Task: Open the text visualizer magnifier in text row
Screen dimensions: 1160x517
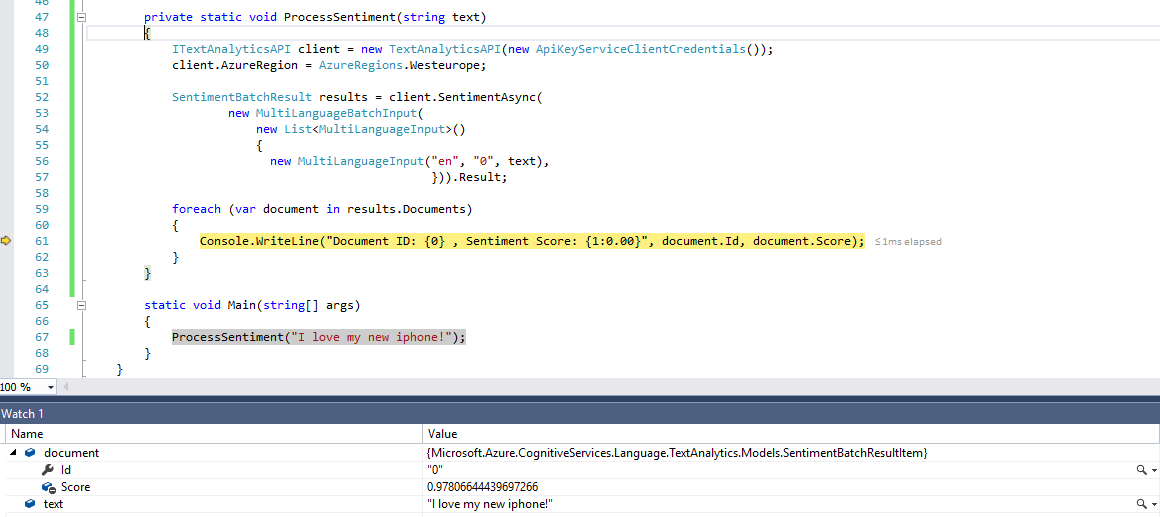Action: click(1142, 504)
